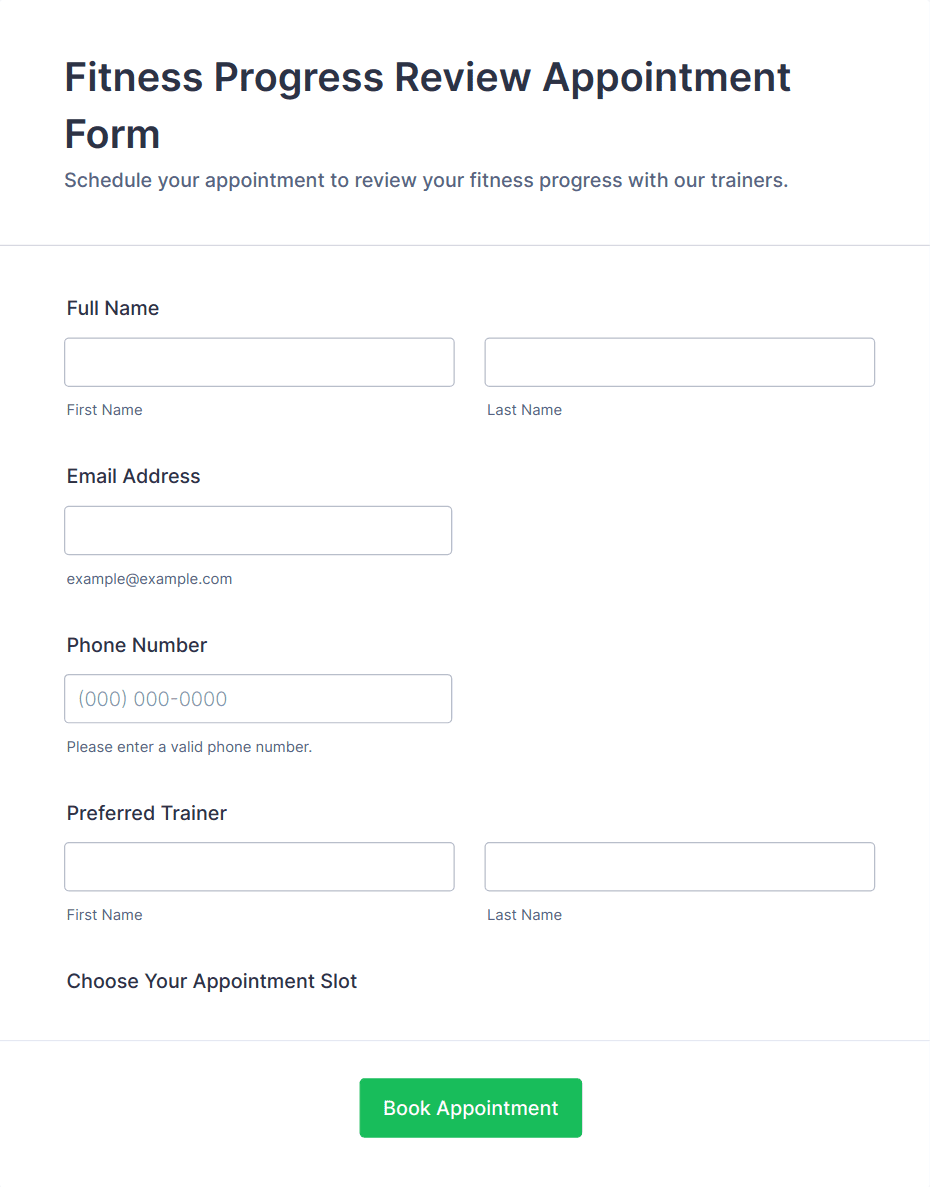Click the Last Name sublabel under Full Name
930x1187 pixels.
point(524,410)
